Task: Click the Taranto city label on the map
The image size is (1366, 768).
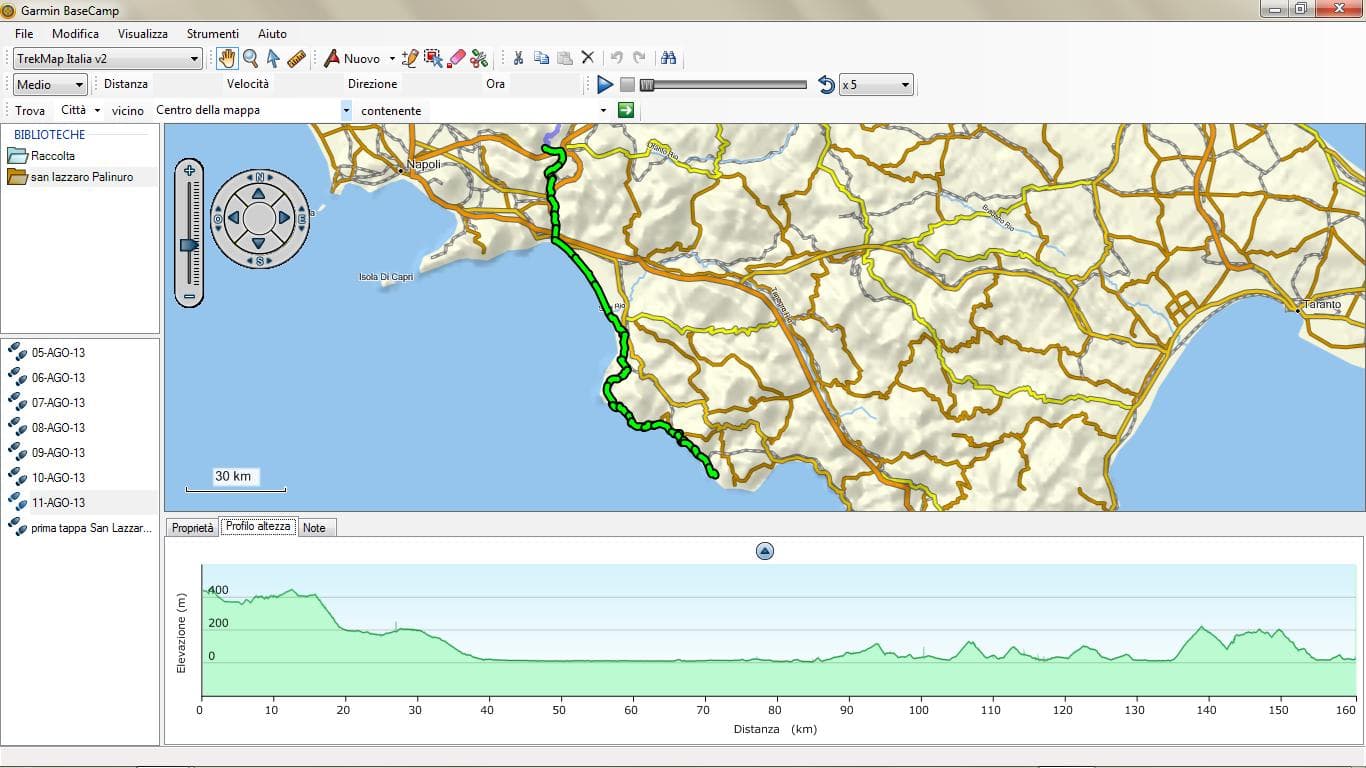Action: [x=1321, y=304]
